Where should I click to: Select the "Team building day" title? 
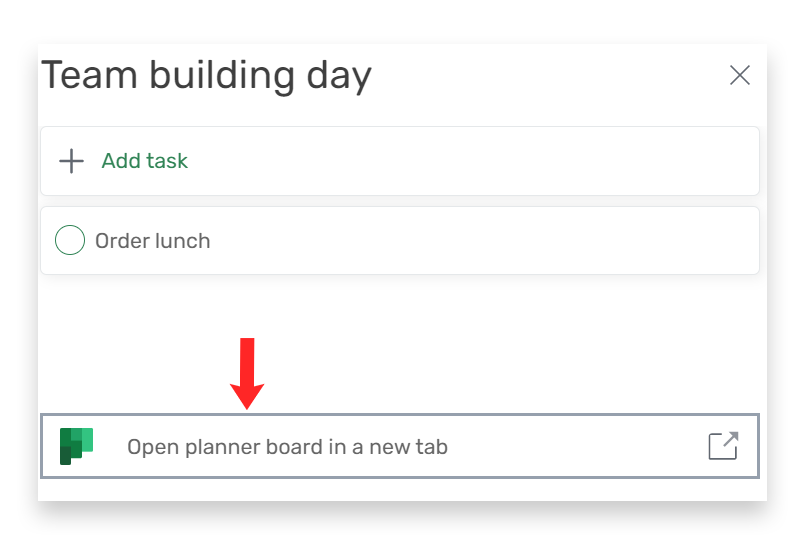click(x=206, y=76)
